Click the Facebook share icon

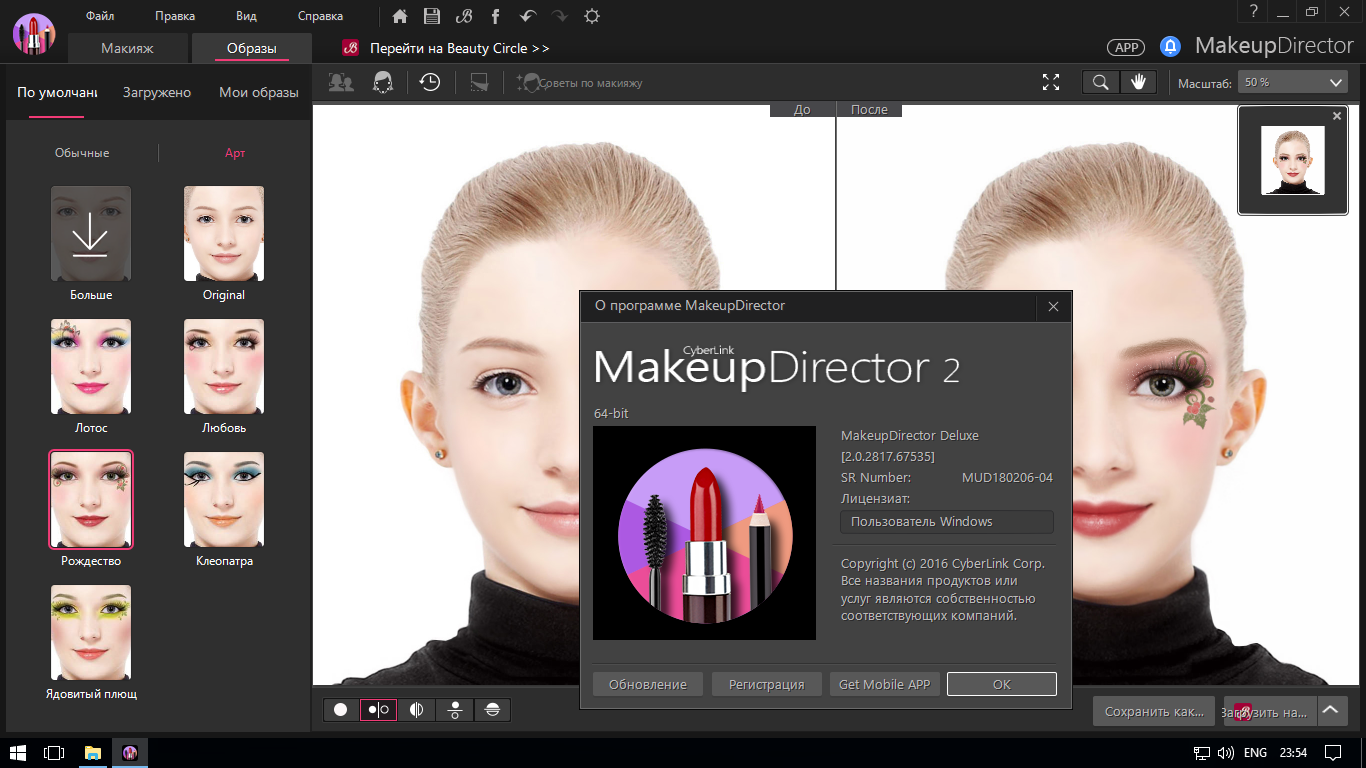tap(495, 16)
